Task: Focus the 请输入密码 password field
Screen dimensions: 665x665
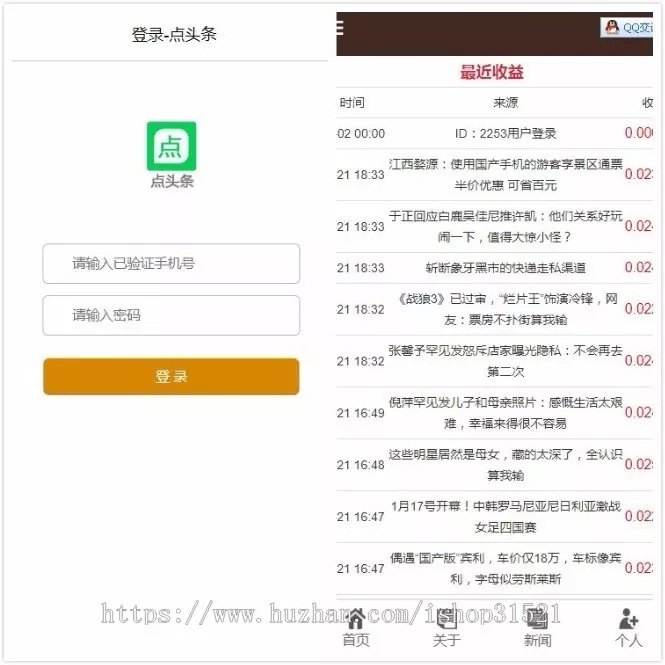Action: tap(171, 315)
